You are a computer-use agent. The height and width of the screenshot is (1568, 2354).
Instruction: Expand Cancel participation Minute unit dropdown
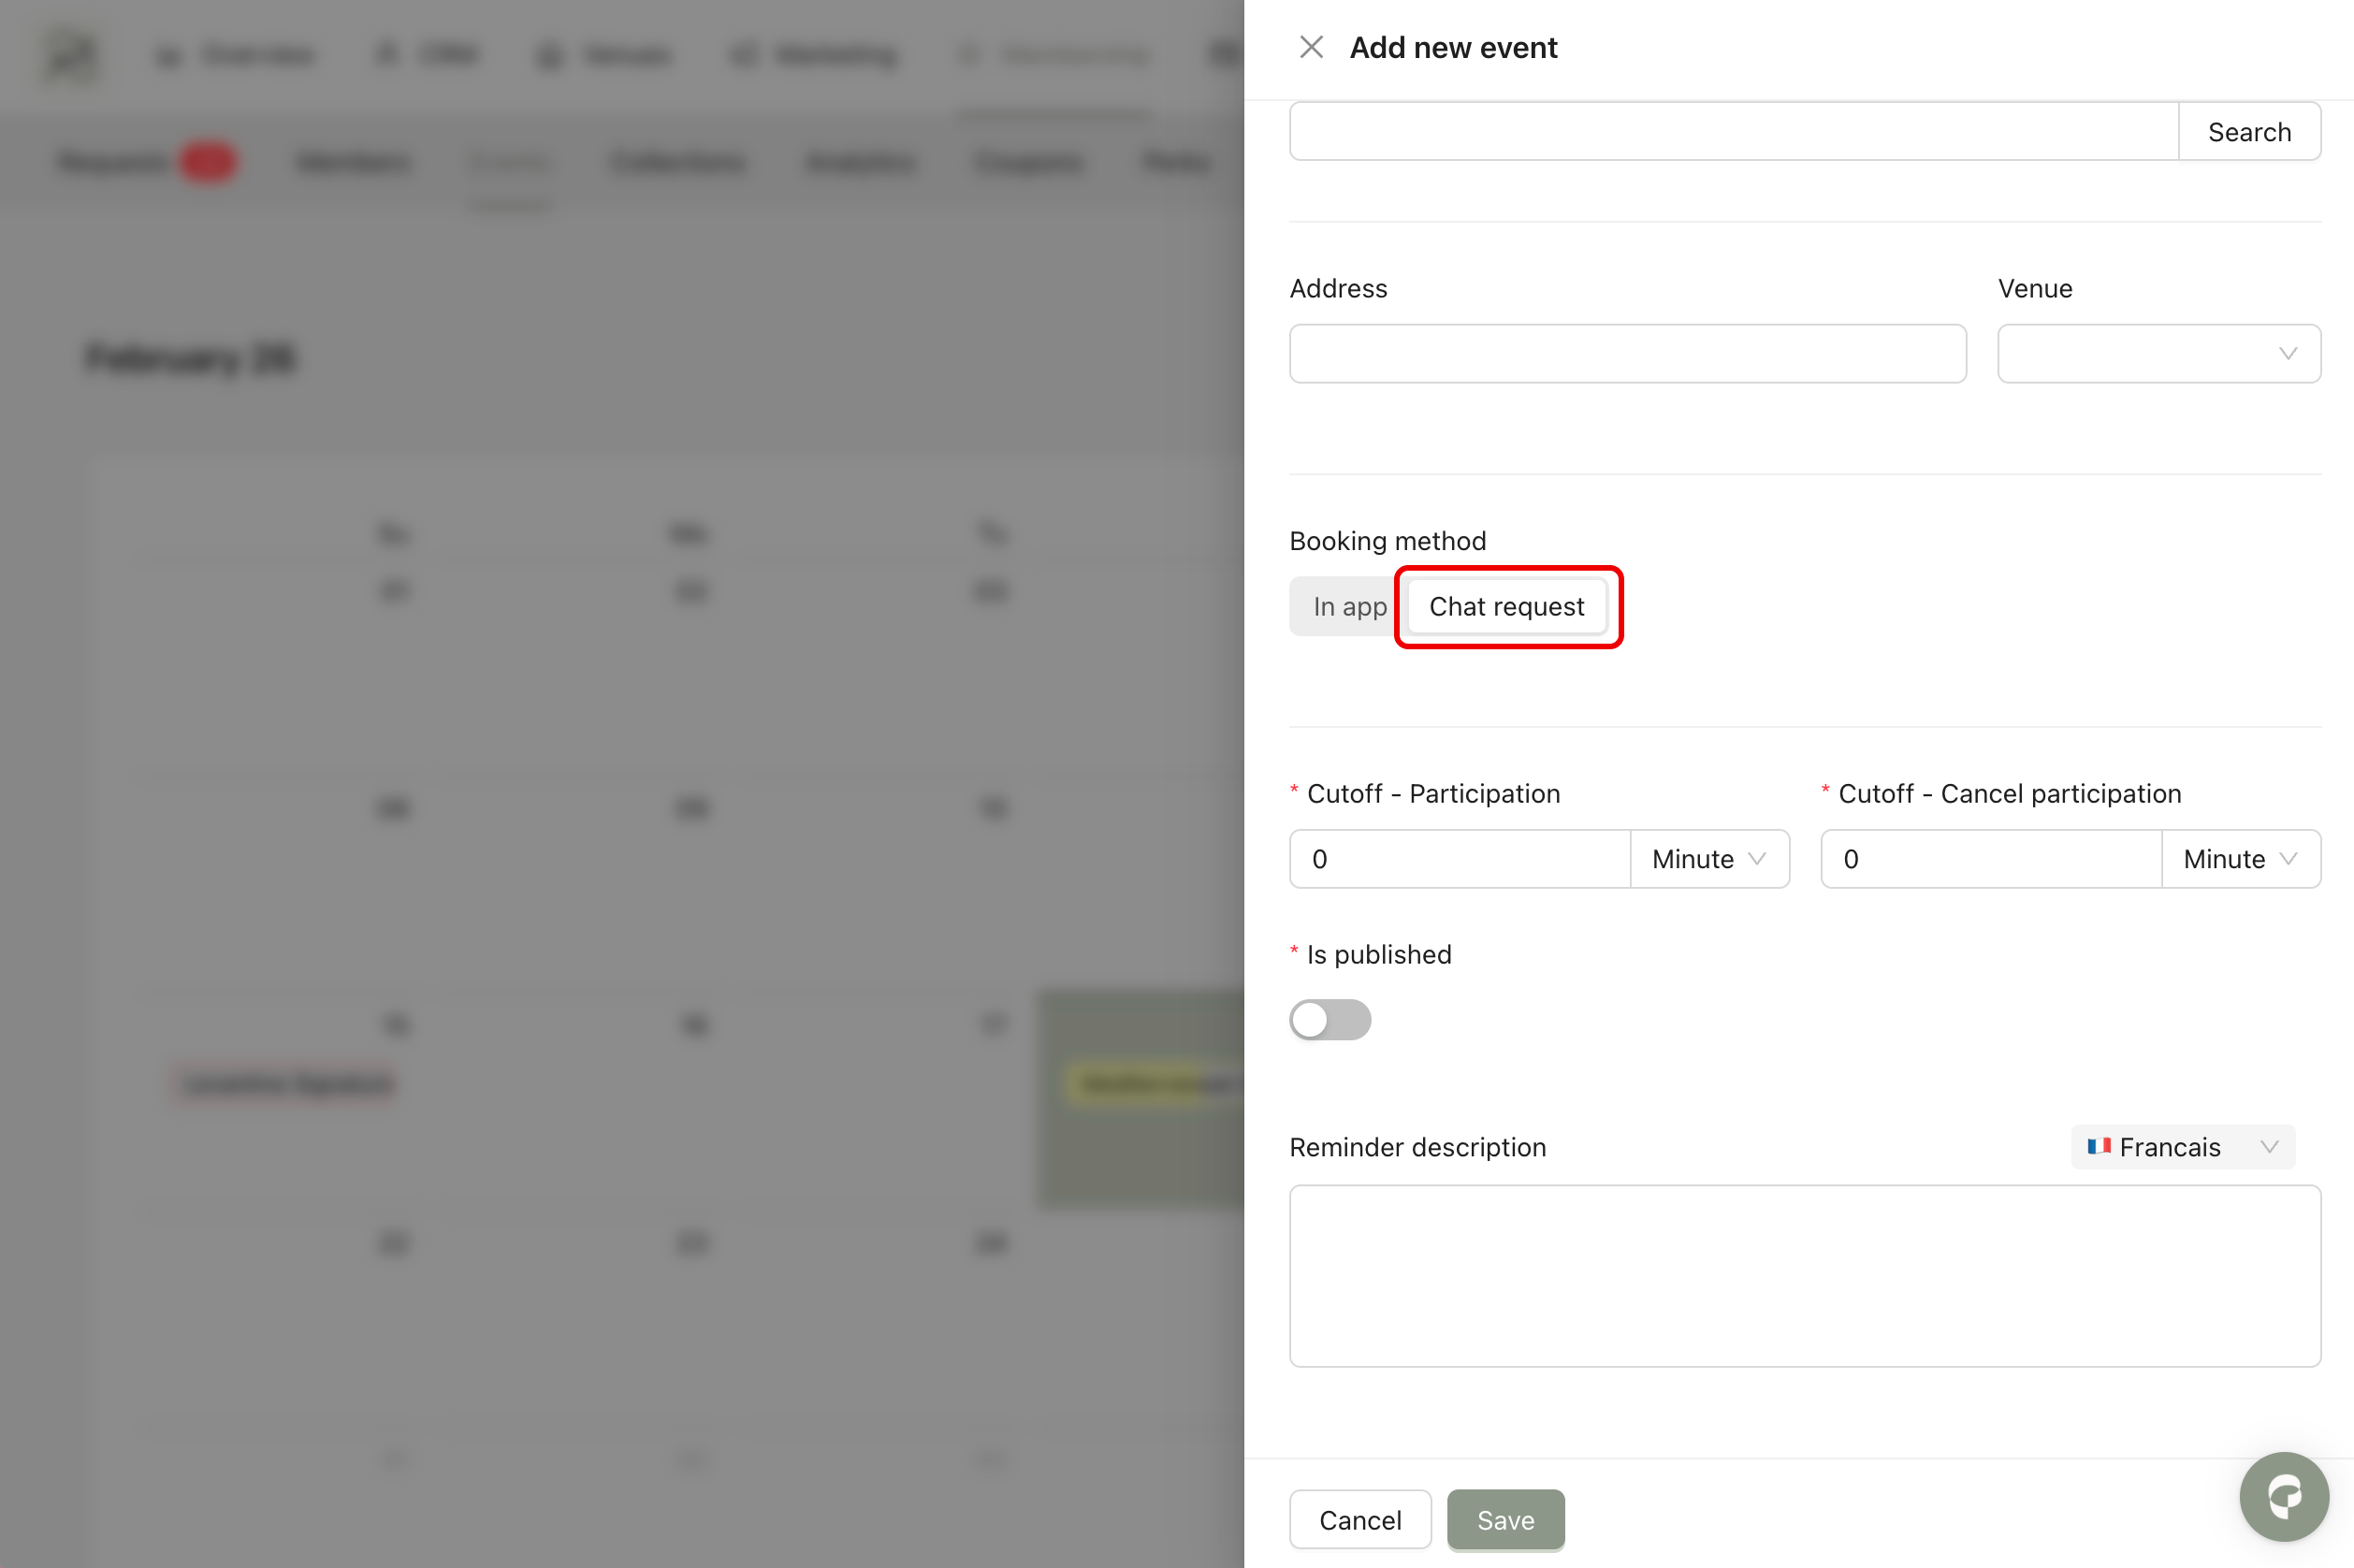pos(2240,859)
